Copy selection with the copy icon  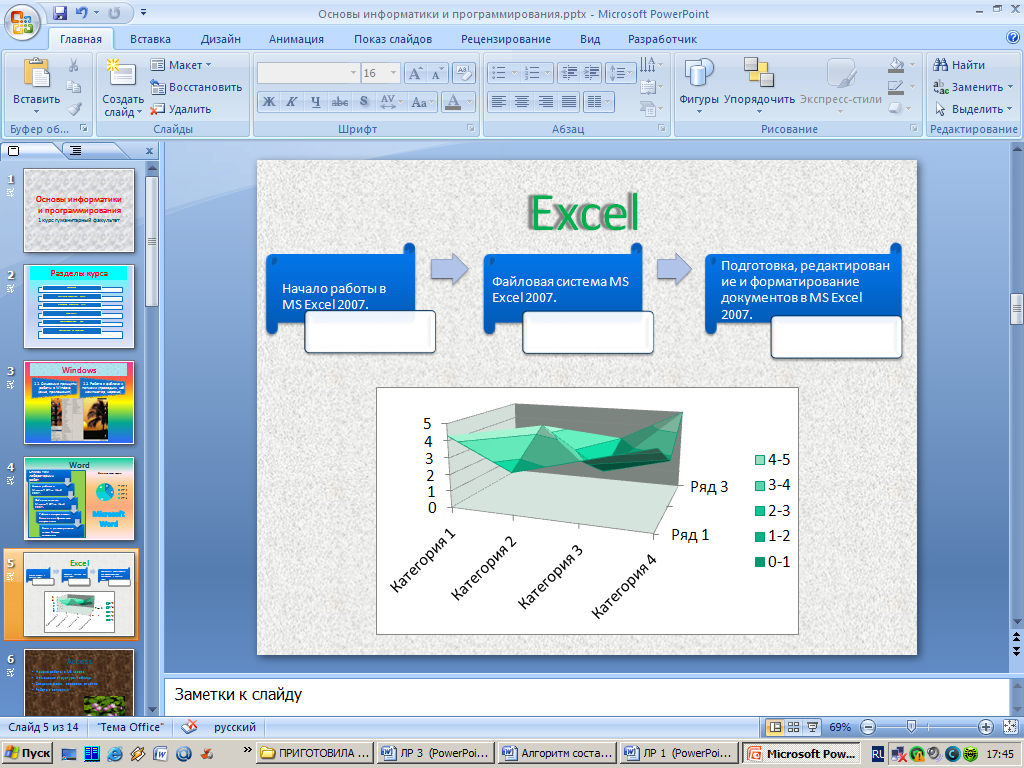[74, 87]
